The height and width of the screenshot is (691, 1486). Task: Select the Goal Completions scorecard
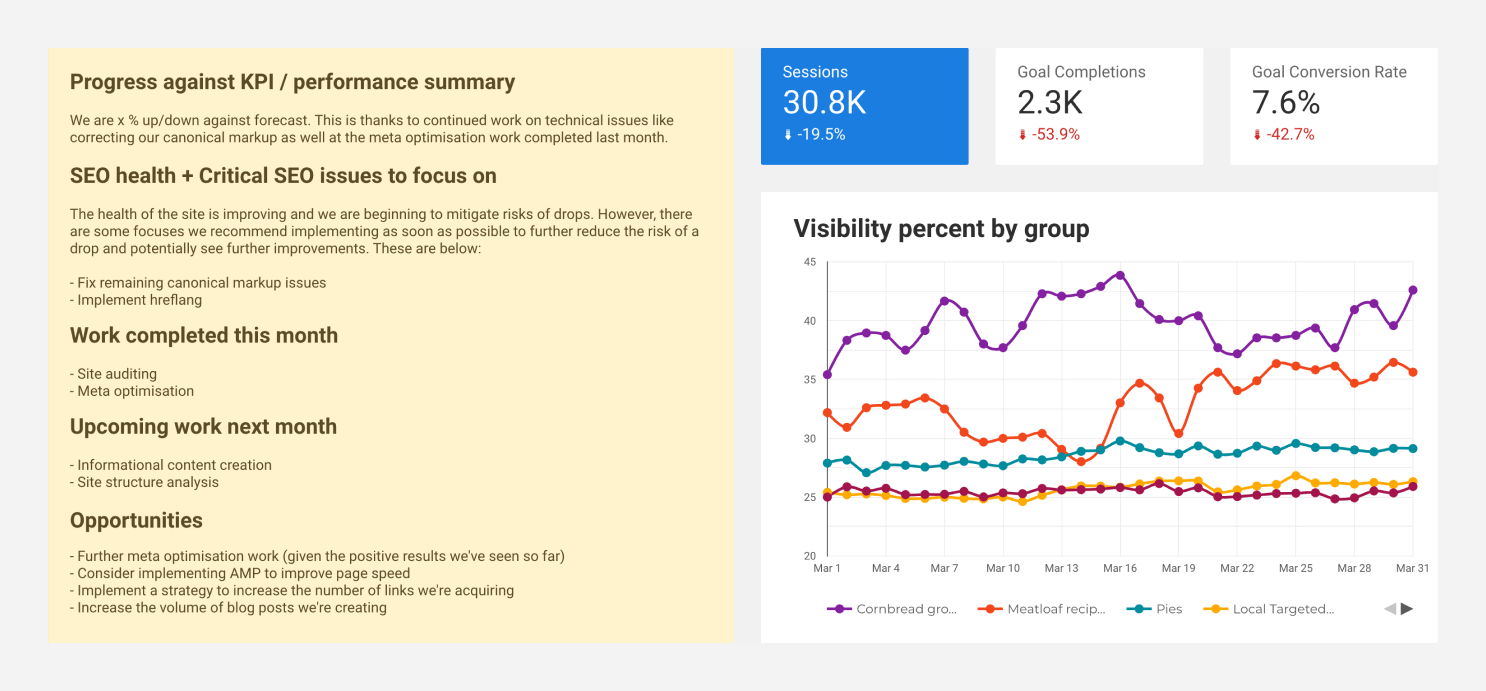coord(1099,106)
